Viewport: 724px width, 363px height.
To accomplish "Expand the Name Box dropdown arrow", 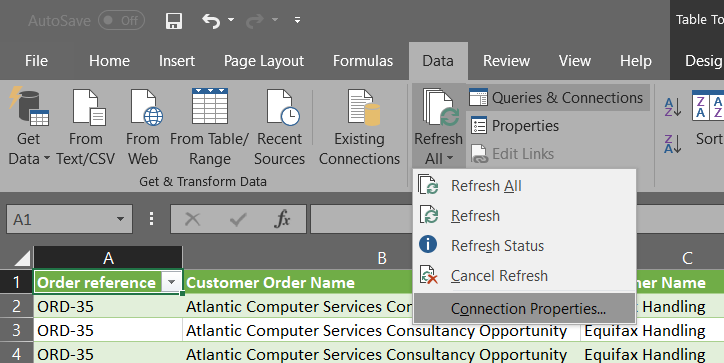I will [121, 219].
